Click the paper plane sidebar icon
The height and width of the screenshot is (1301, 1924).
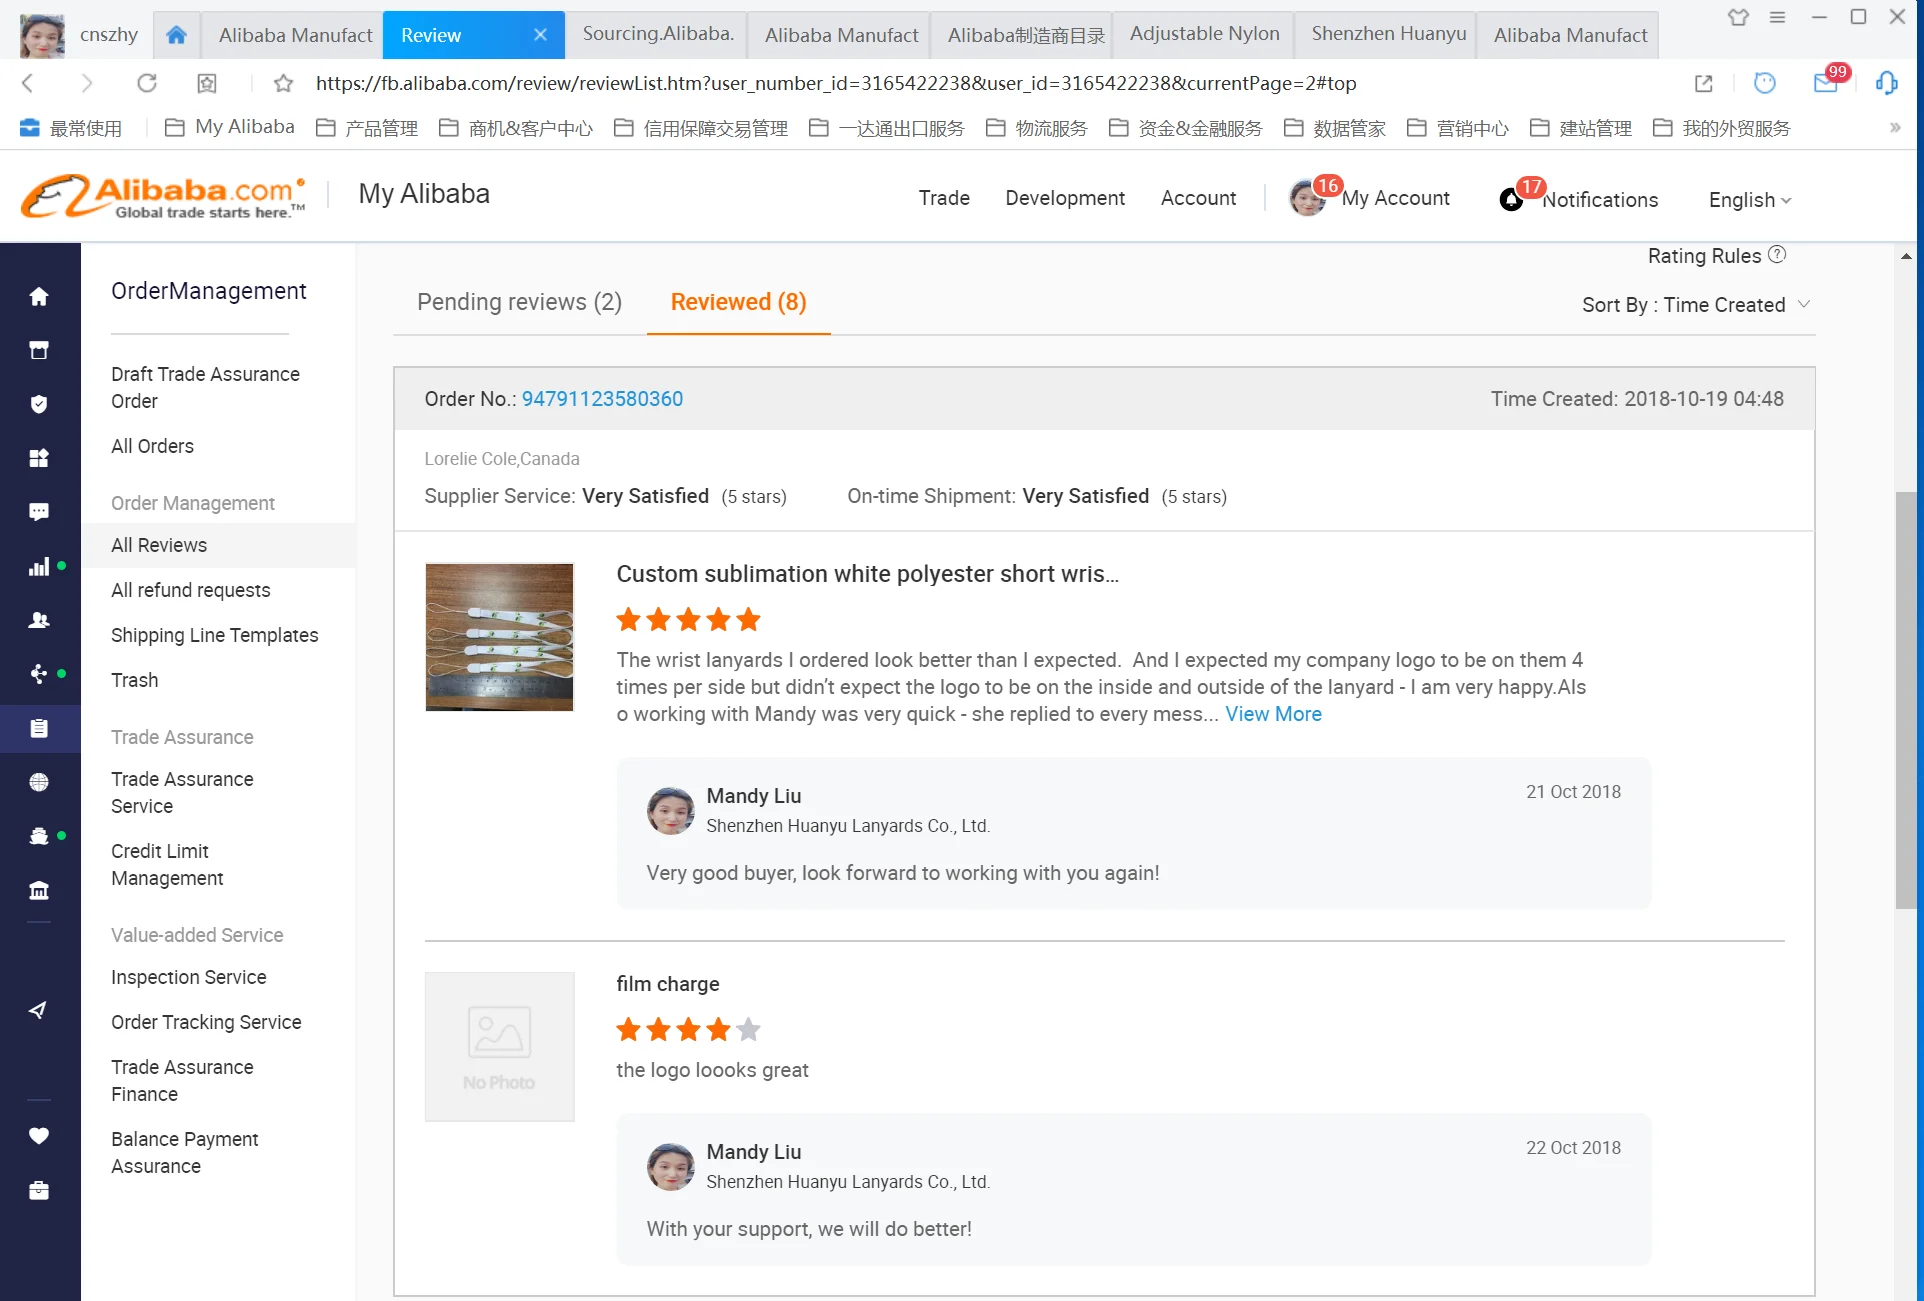tap(39, 1010)
